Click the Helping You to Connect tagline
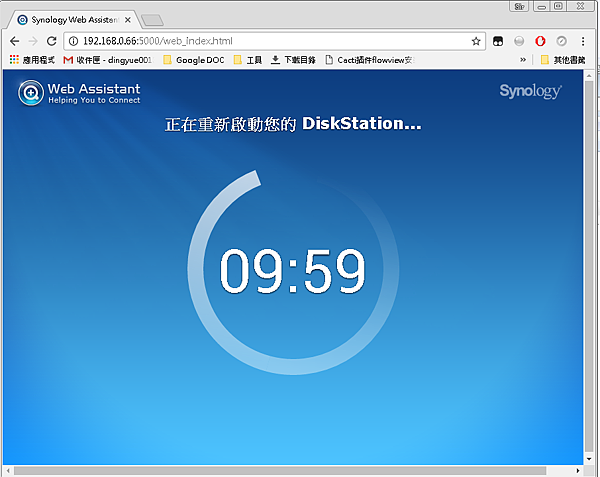 click(94, 100)
